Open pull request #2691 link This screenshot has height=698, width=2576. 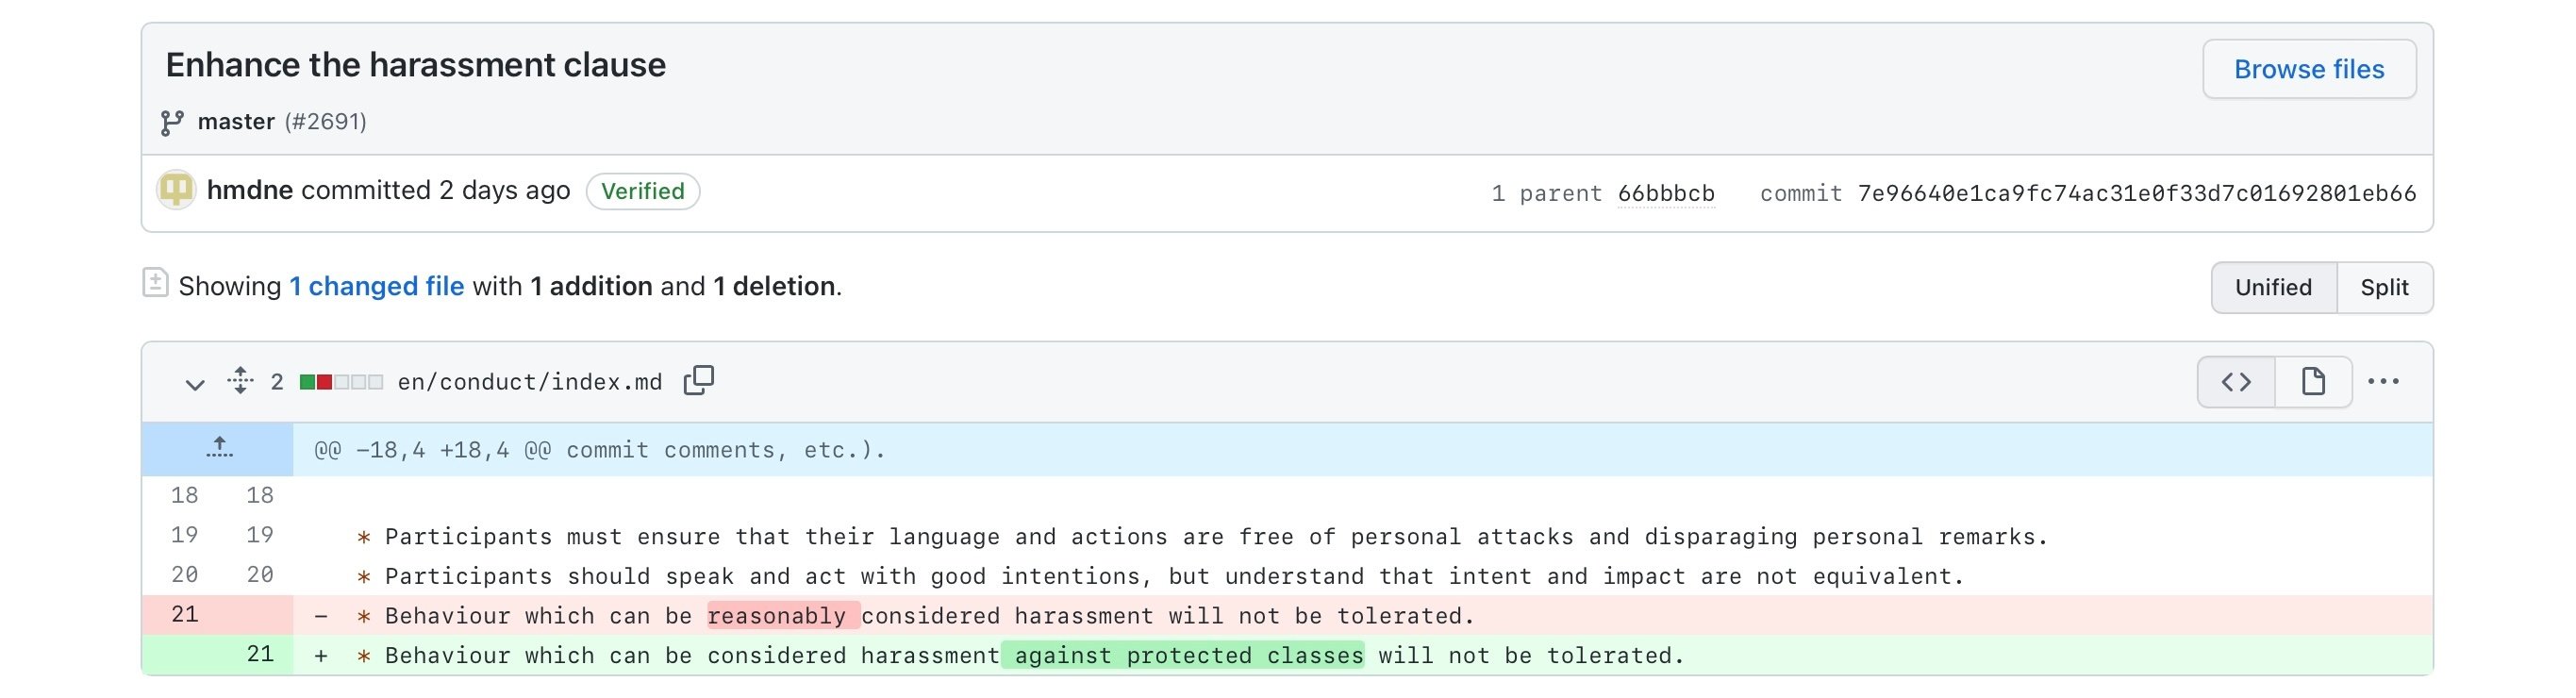(326, 122)
